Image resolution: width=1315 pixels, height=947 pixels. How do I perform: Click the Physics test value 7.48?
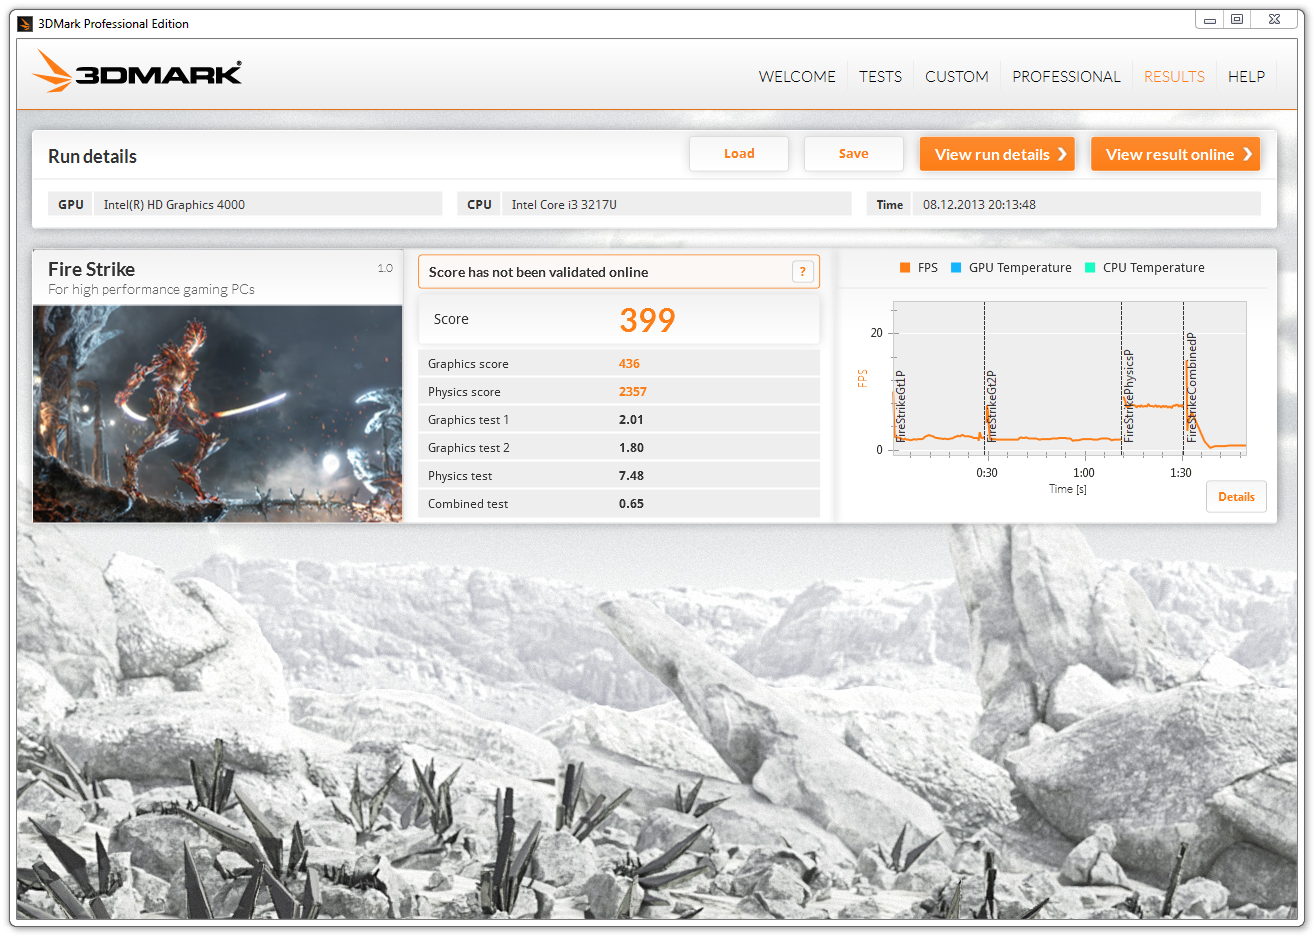pos(631,476)
